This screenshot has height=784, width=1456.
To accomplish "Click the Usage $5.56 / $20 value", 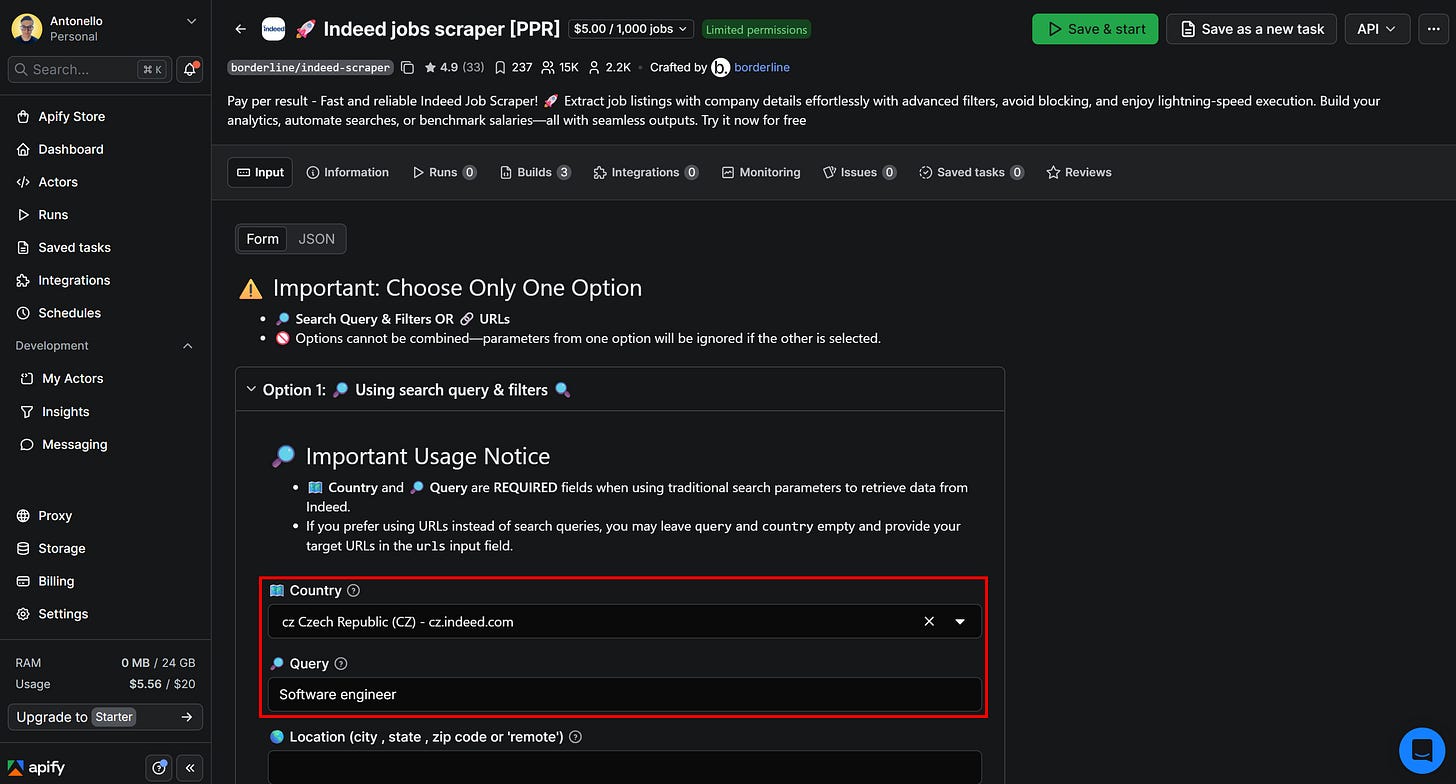I will point(162,684).
